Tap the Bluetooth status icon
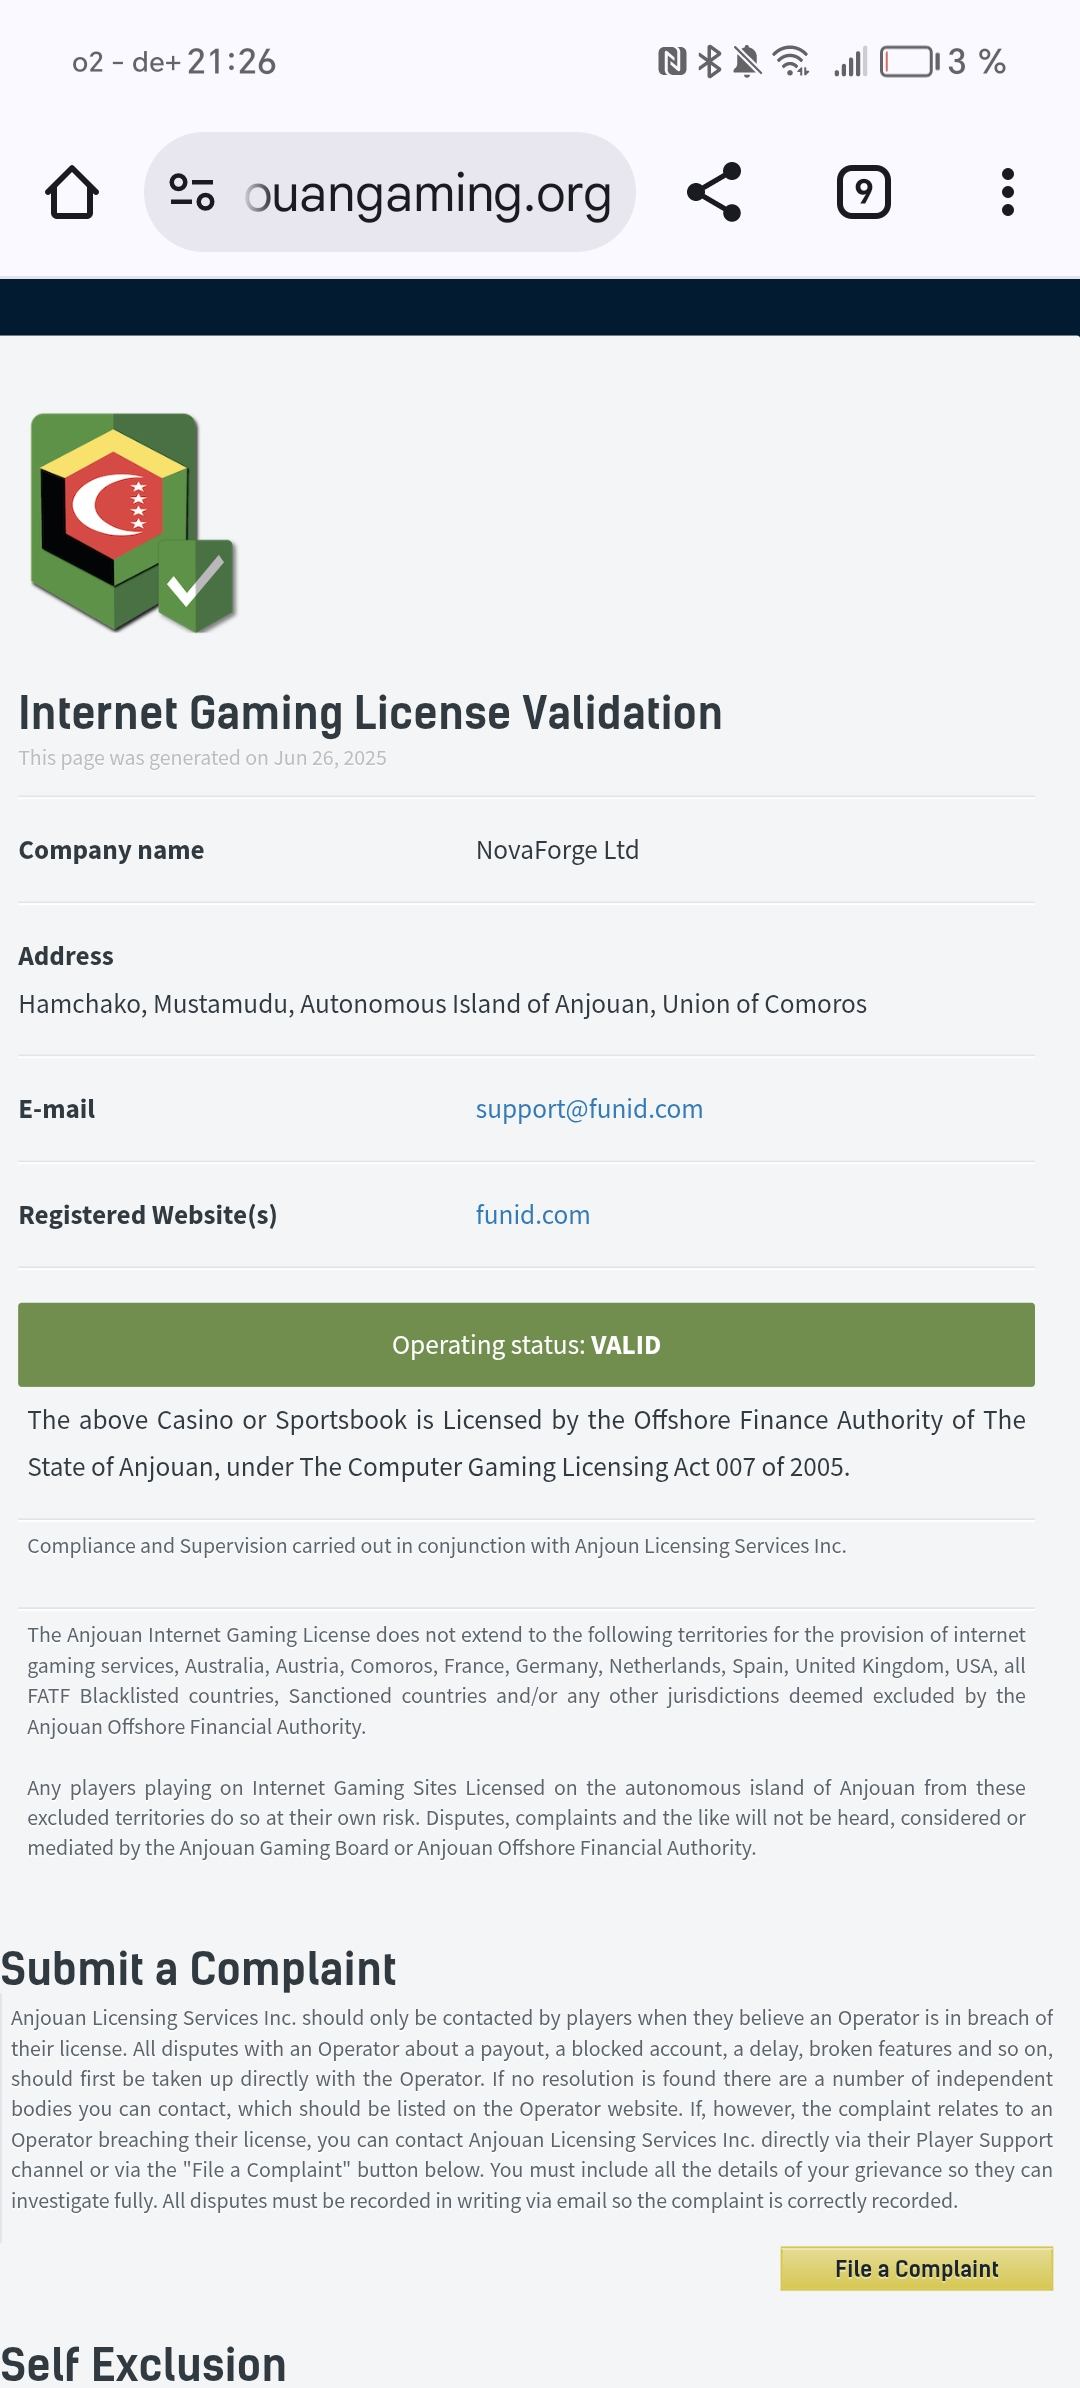Screen dimensions: 1080x2388 pos(709,62)
